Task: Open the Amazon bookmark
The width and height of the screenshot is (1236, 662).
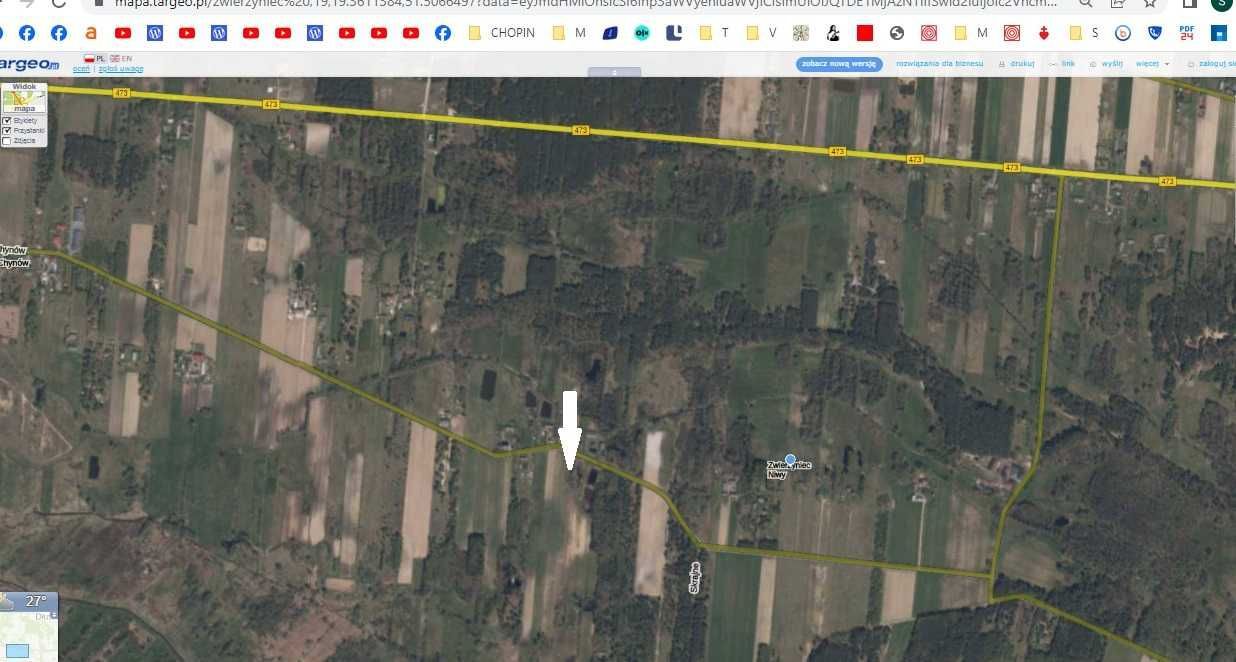Action: 91,33
